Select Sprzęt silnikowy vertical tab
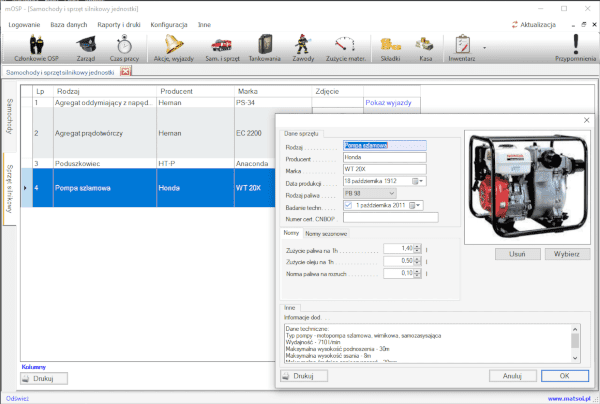Viewport: 600px width, 404px height. 9,189
